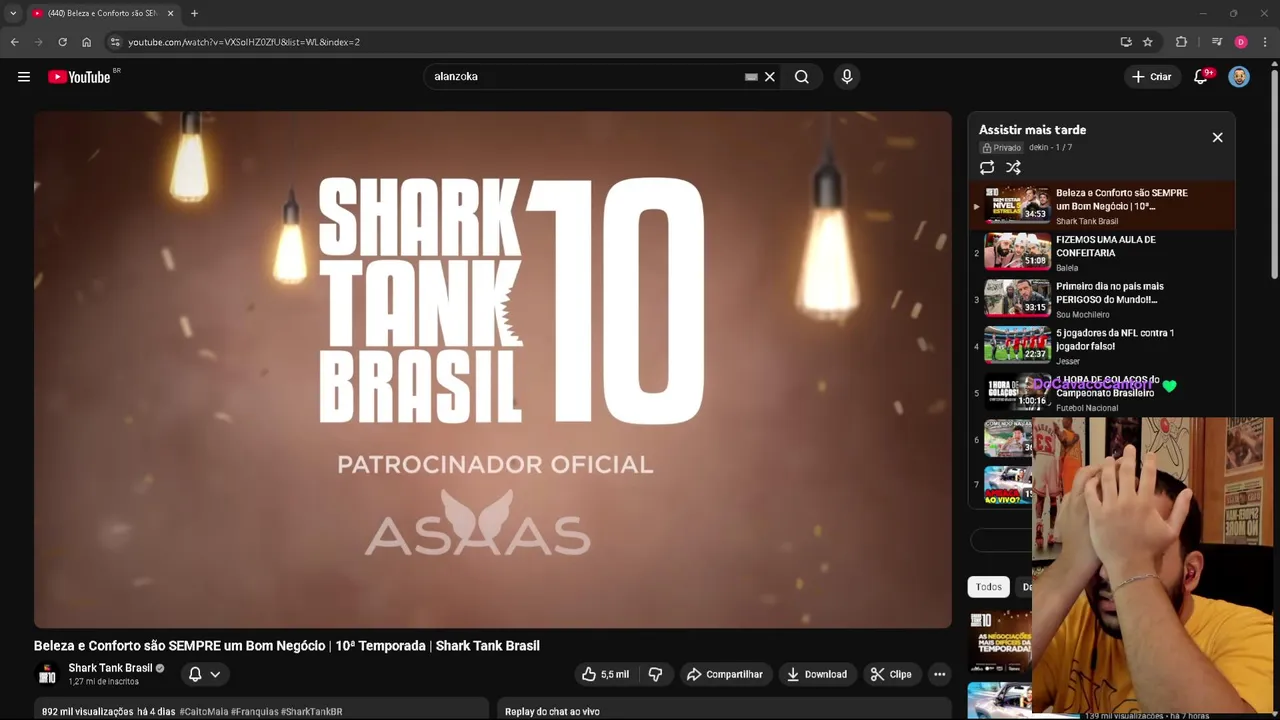Go to the YouTube home logo
The image size is (1280, 720).
coord(79,77)
